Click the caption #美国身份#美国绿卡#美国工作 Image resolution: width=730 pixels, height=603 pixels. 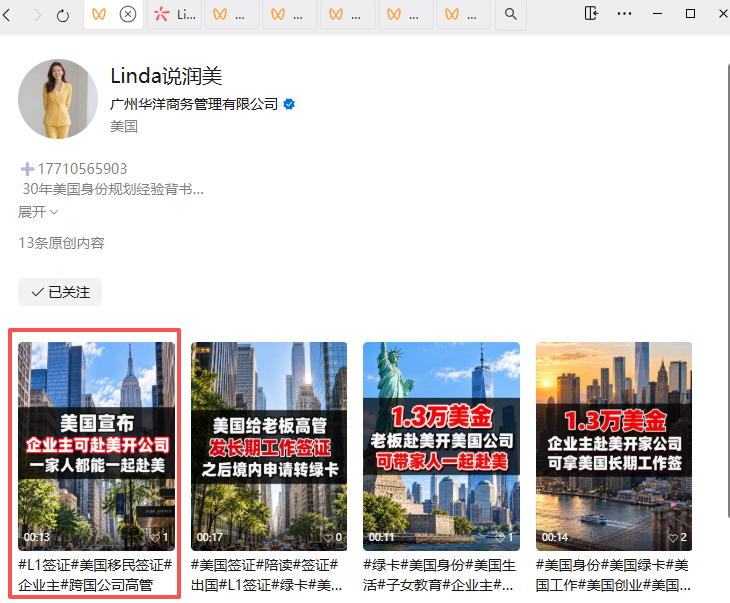point(613,575)
